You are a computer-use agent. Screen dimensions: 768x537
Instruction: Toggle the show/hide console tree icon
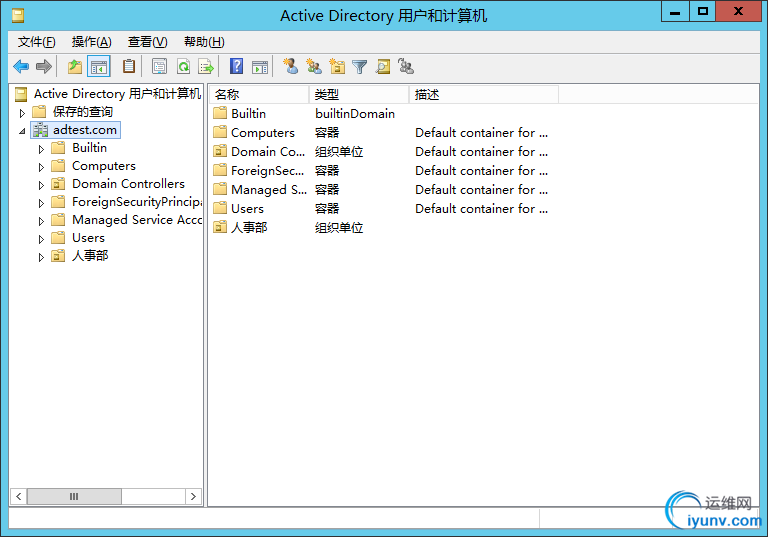coord(98,67)
